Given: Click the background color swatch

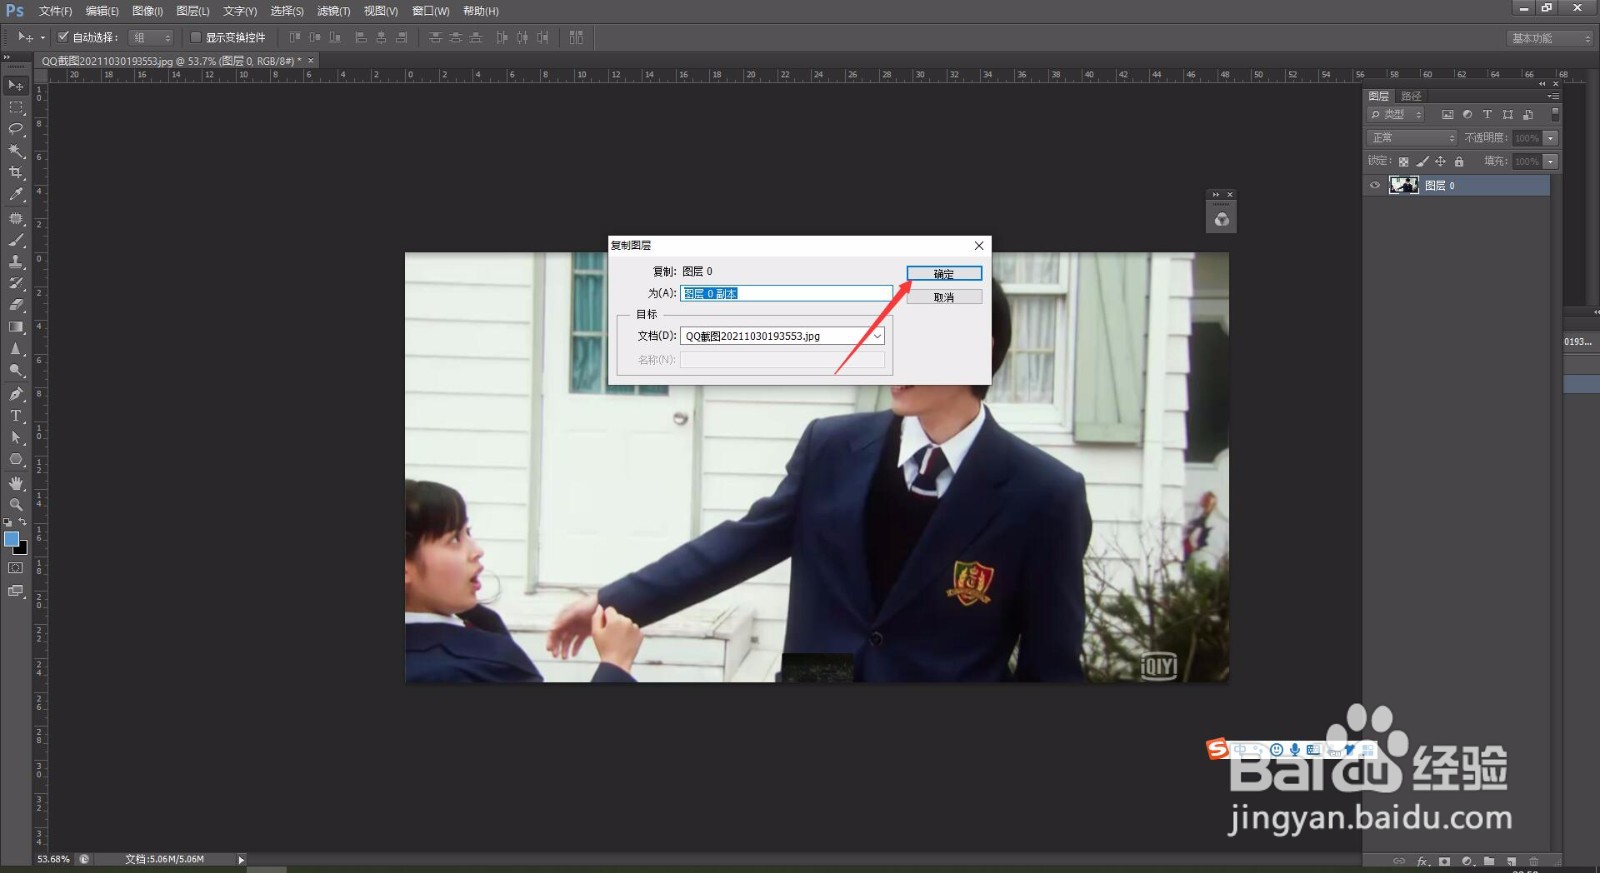Looking at the screenshot, I should [x=21, y=548].
